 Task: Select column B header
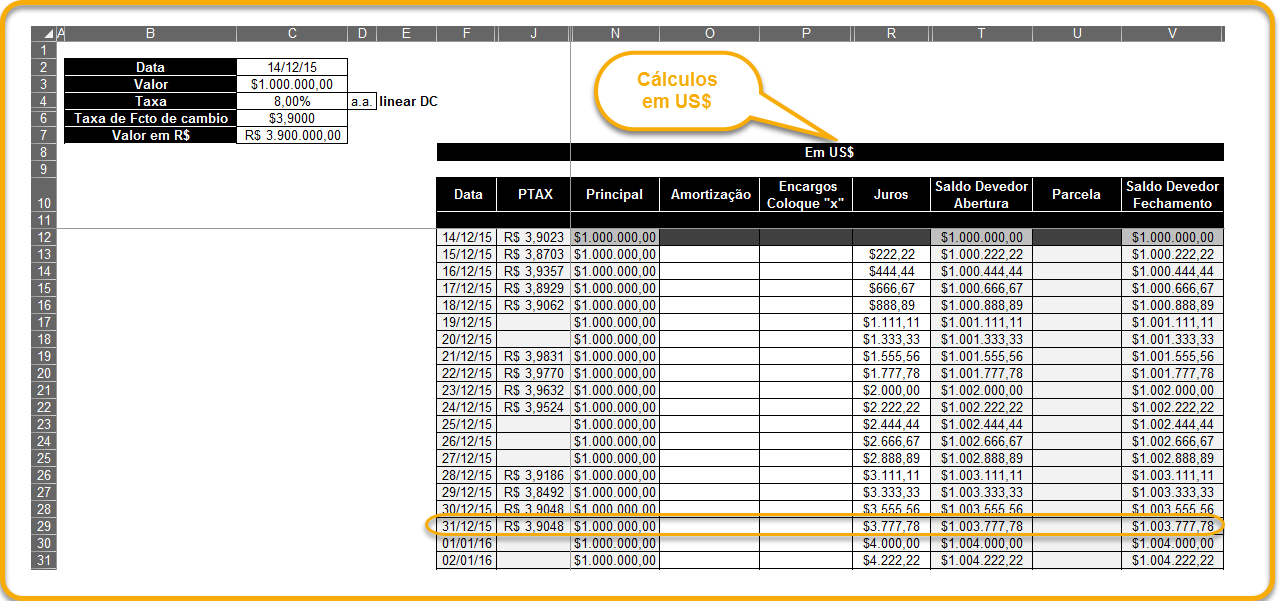pyautogui.click(x=150, y=34)
